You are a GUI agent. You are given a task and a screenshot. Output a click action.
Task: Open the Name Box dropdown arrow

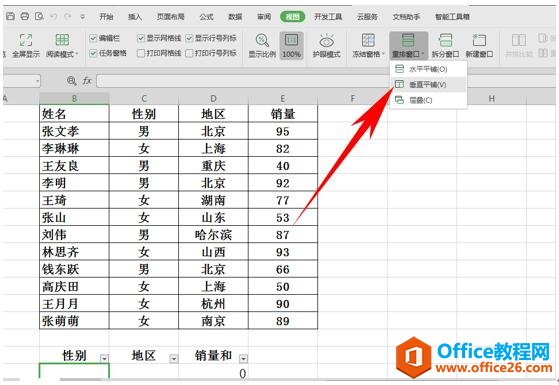coord(37,81)
